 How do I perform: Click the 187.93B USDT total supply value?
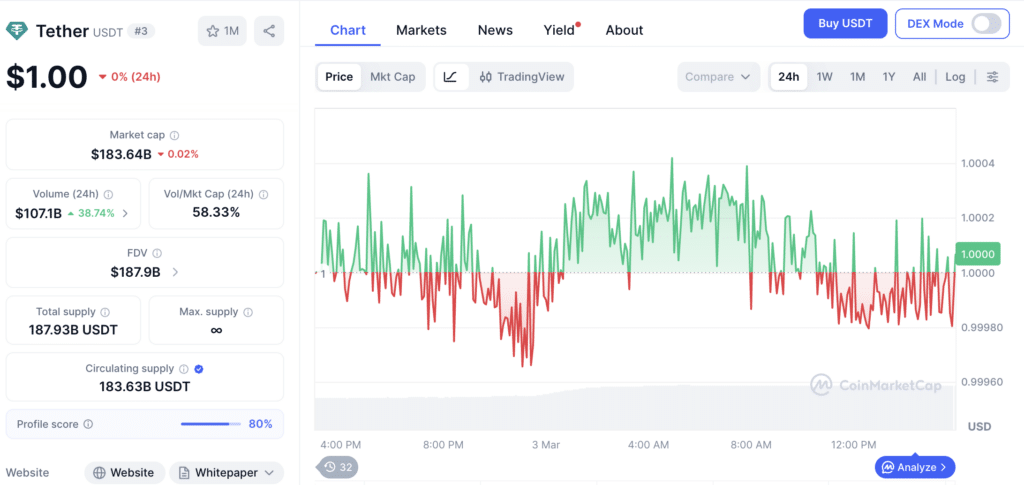73,330
